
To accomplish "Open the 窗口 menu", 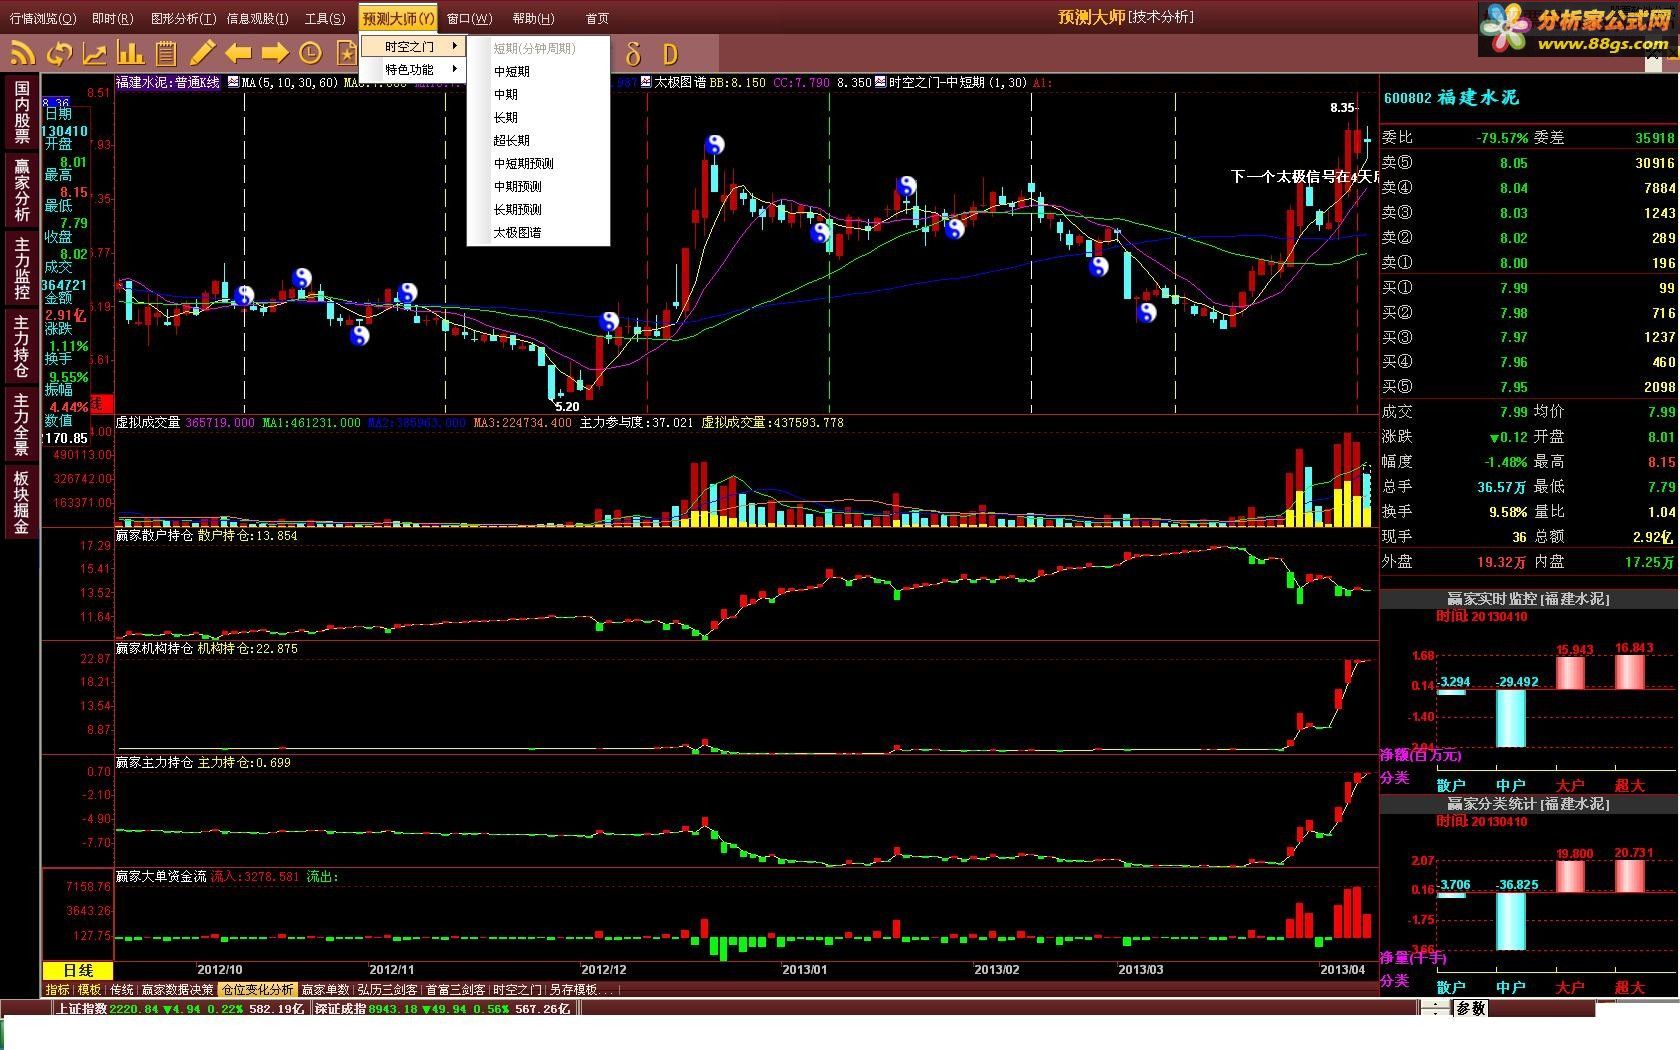I will (x=469, y=18).
